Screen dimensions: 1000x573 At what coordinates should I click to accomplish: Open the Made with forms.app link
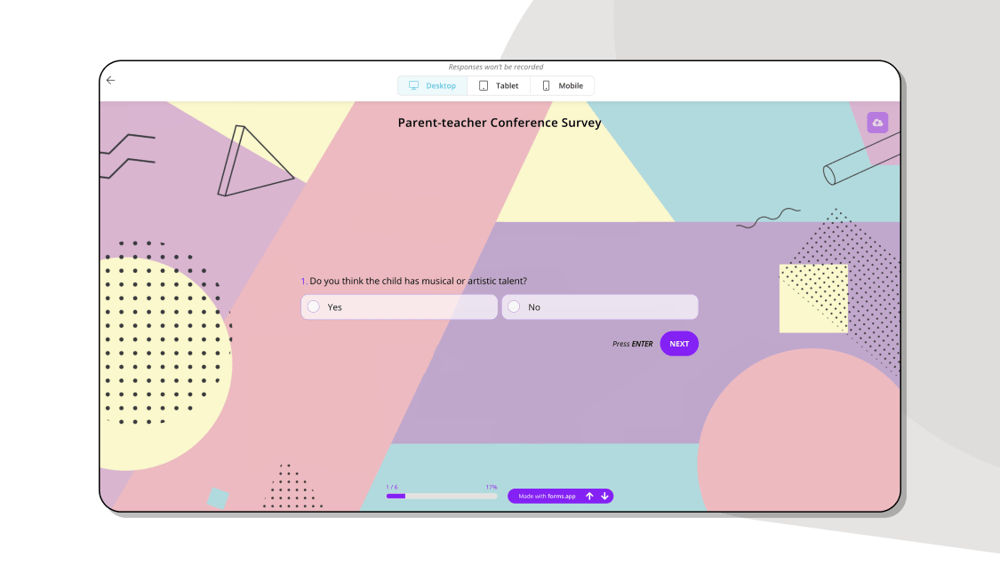[x=547, y=496]
